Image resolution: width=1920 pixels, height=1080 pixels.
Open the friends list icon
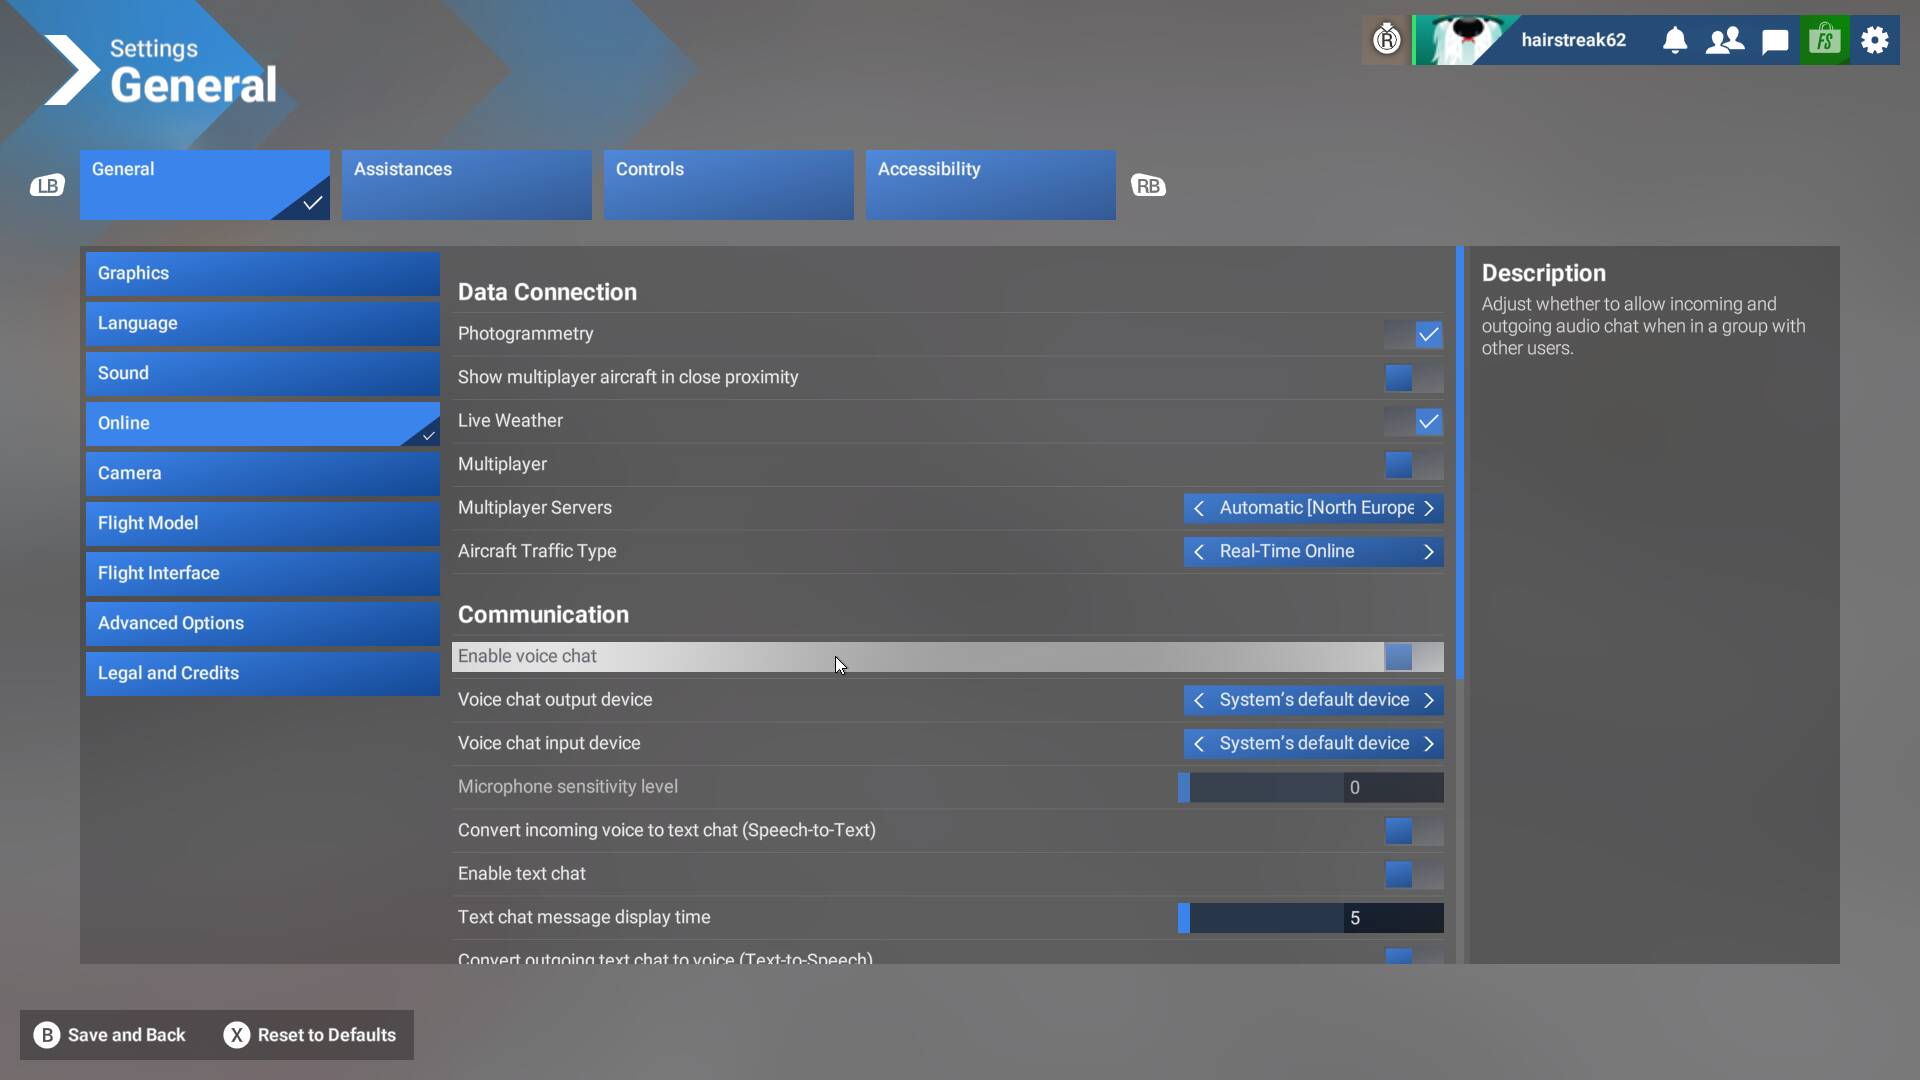point(1724,40)
